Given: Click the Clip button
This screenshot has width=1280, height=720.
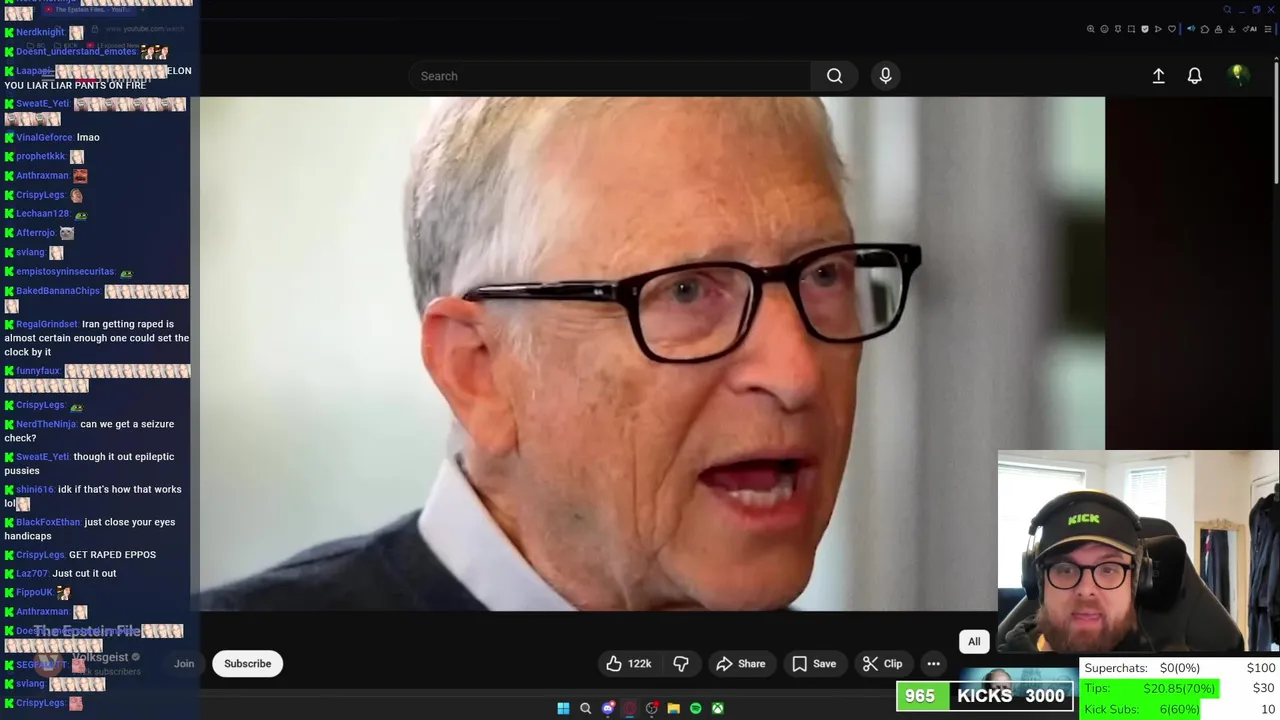Looking at the screenshot, I should pos(883,664).
